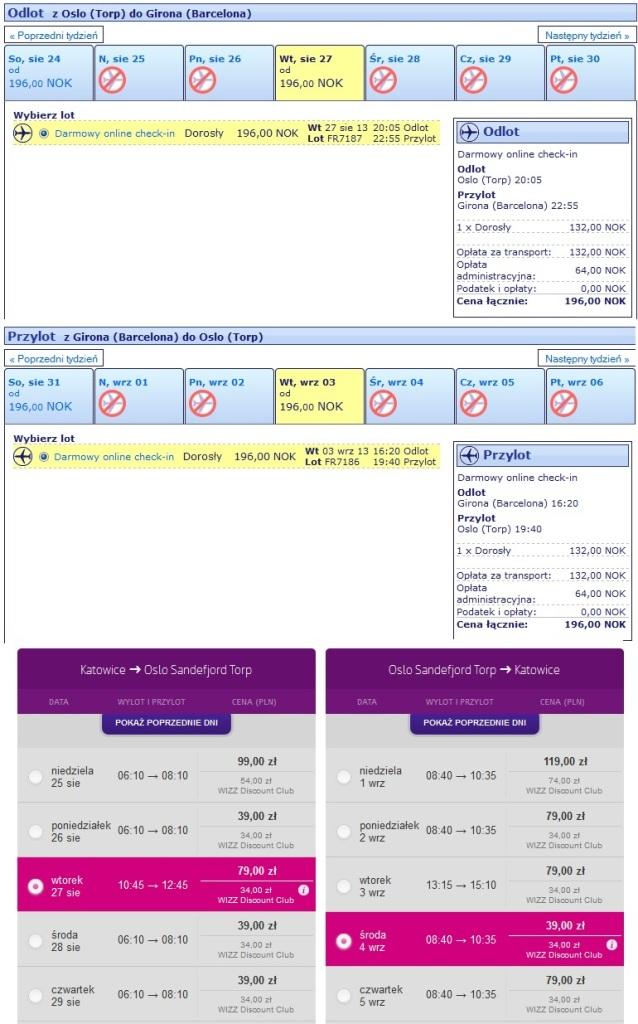Click 39,00 zł price on poniedziałek 26 sie
This screenshot has width=638, height=1024.
pyautogui.click(x=257, y=816)
